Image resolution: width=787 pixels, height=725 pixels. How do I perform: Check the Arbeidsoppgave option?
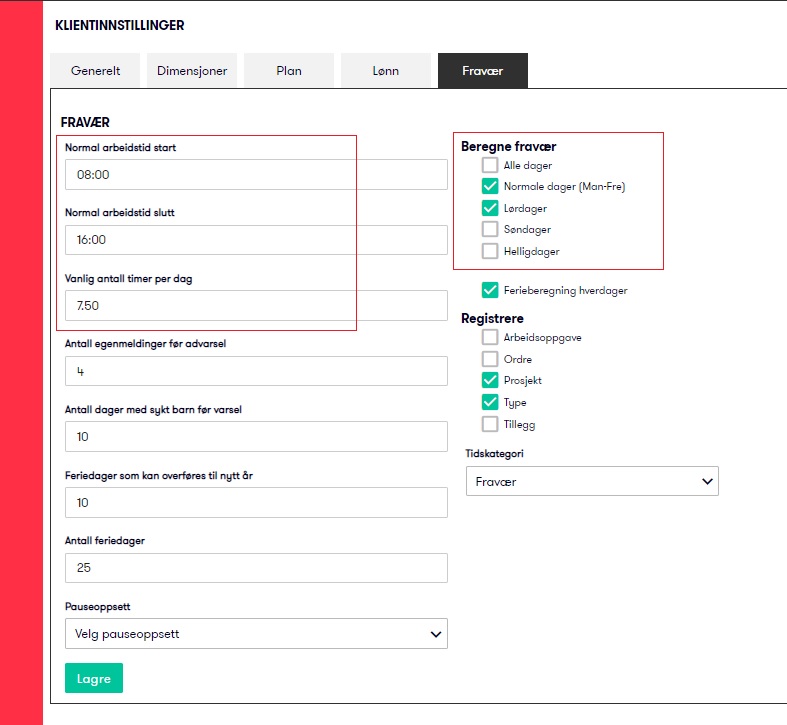(490, 337)
